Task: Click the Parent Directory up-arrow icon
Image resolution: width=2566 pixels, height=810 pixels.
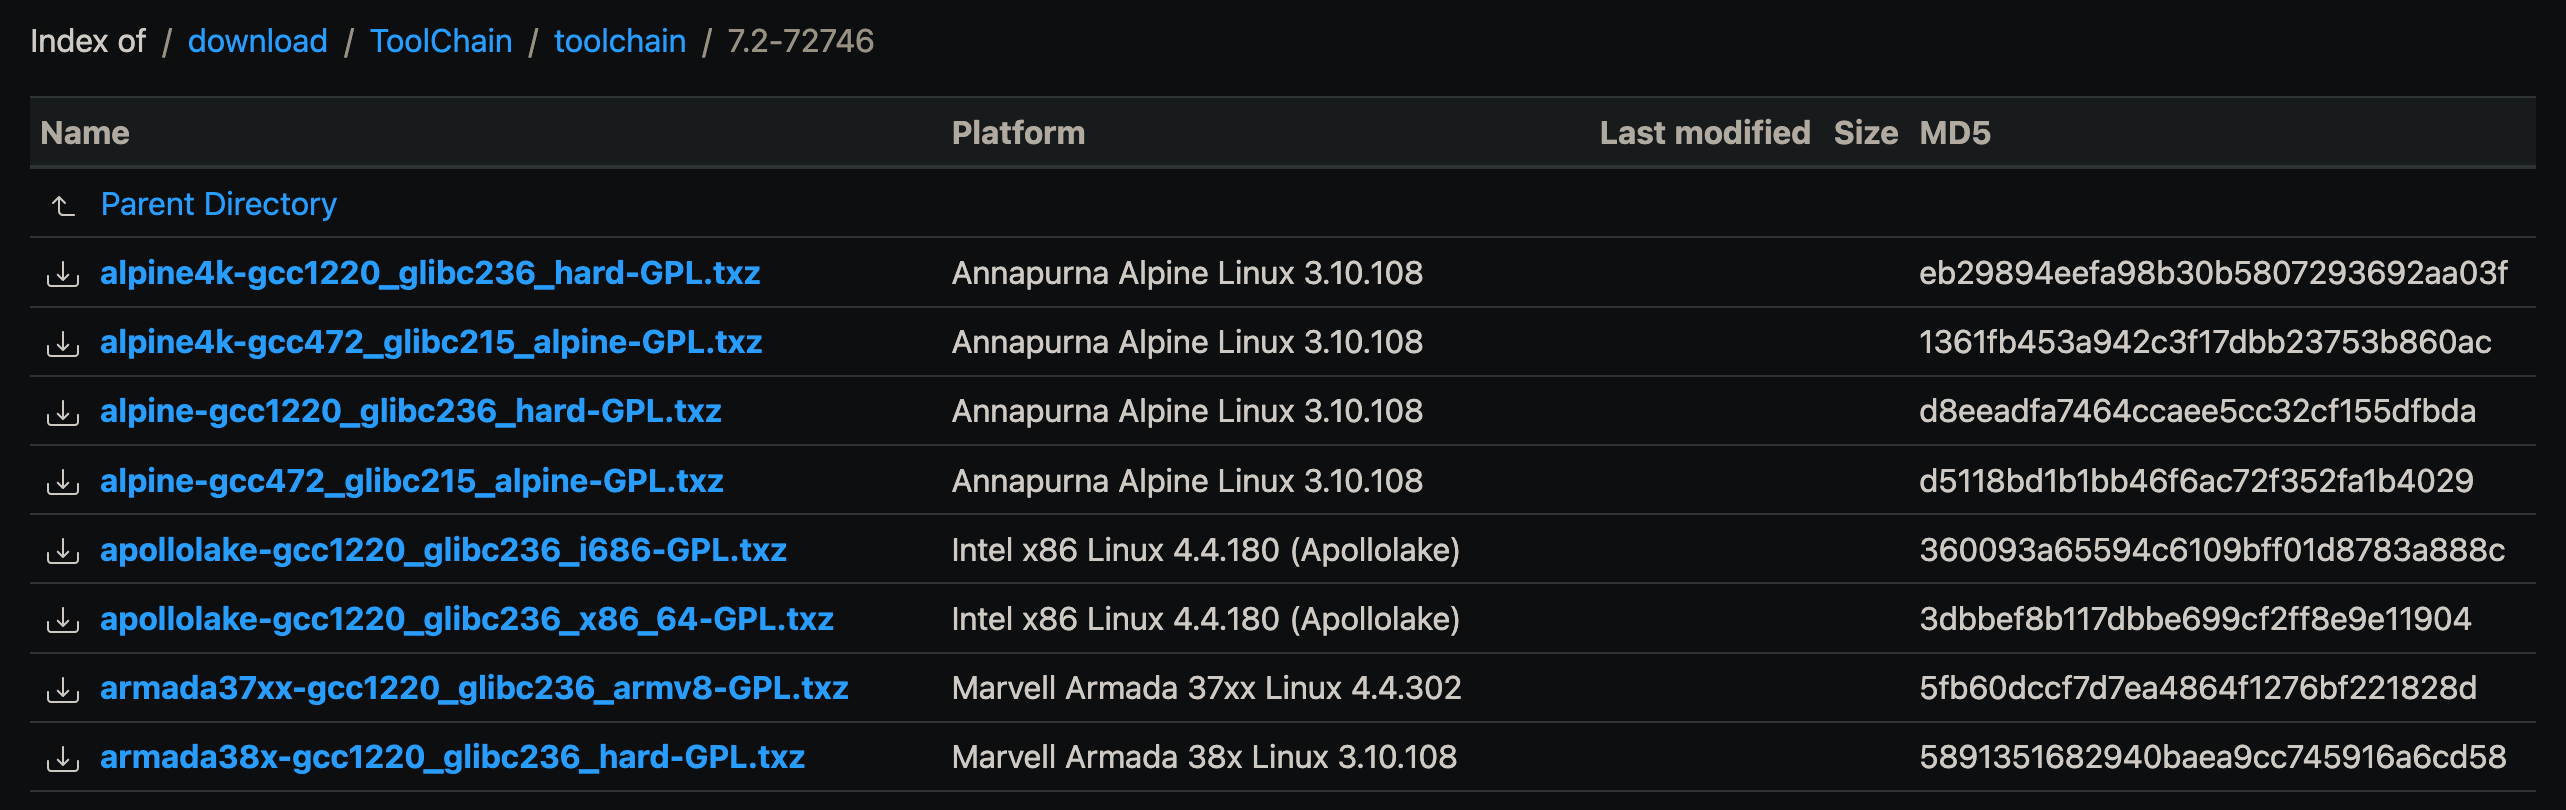Action: (63, 205)
